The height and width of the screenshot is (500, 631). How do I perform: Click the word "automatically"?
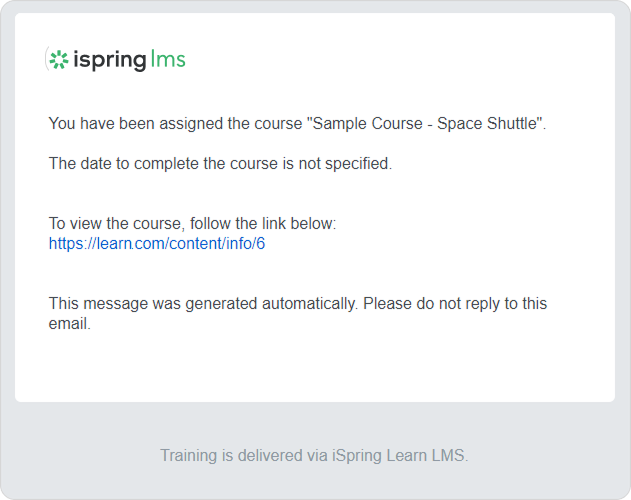(305, 304)
